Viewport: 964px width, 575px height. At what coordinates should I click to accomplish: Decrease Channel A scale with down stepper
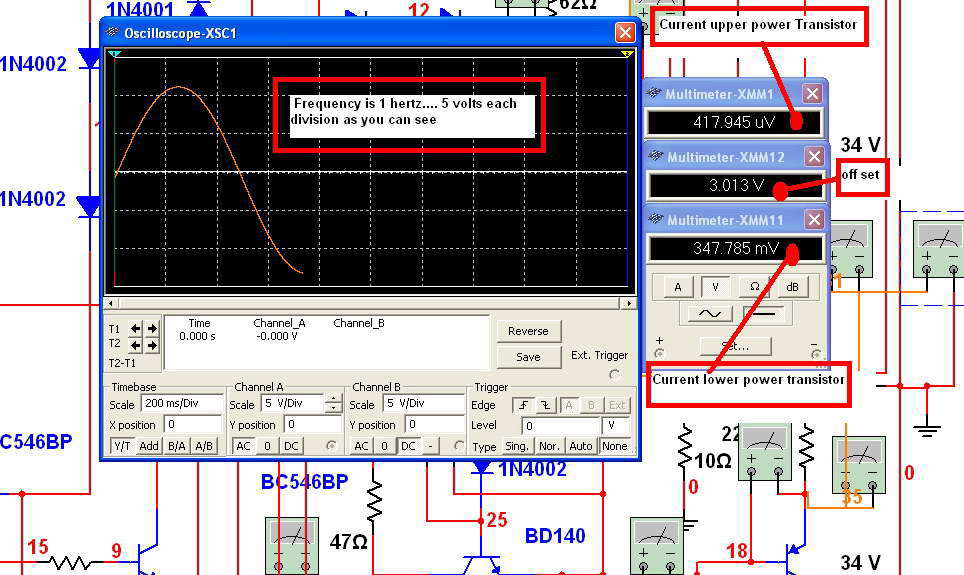tap(333, 408)
